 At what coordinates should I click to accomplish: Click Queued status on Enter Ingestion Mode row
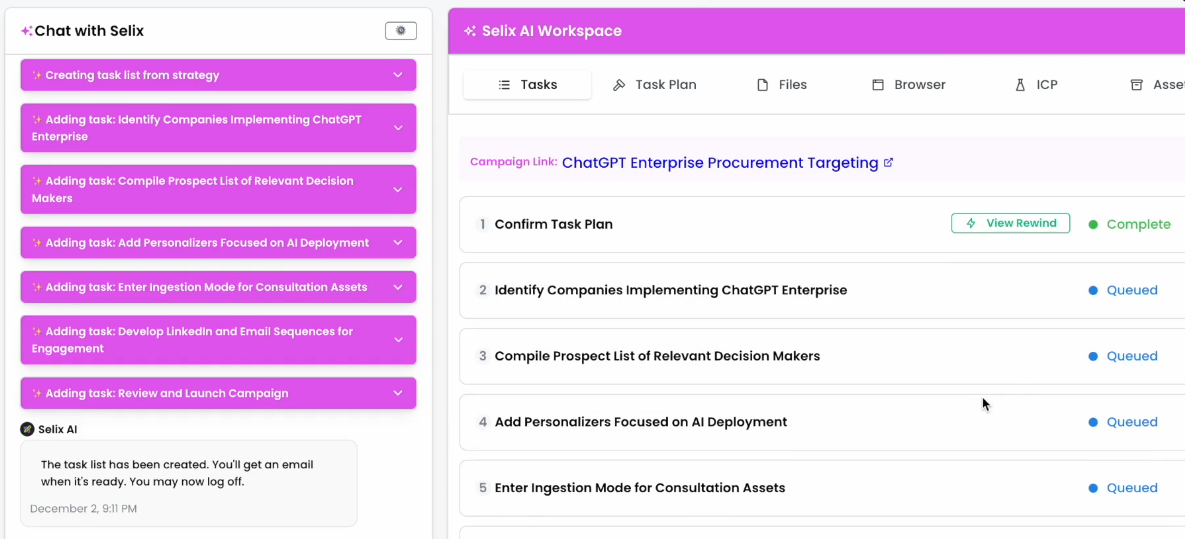tap(1132, 488)
